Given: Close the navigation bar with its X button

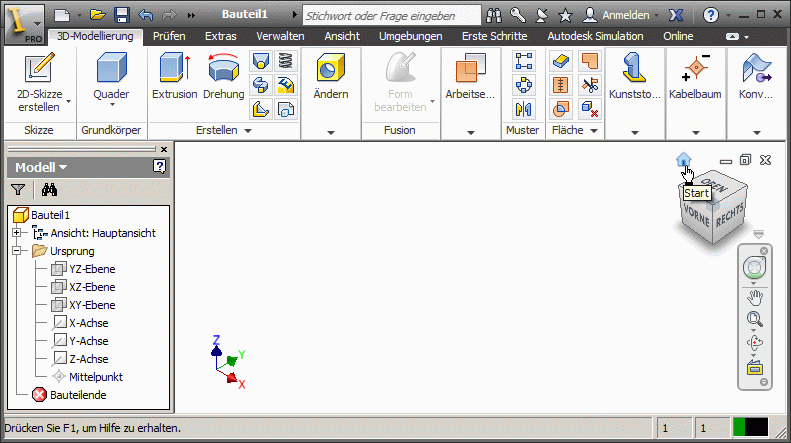Looking at the screenshot, I should click(x=764, y=250).
